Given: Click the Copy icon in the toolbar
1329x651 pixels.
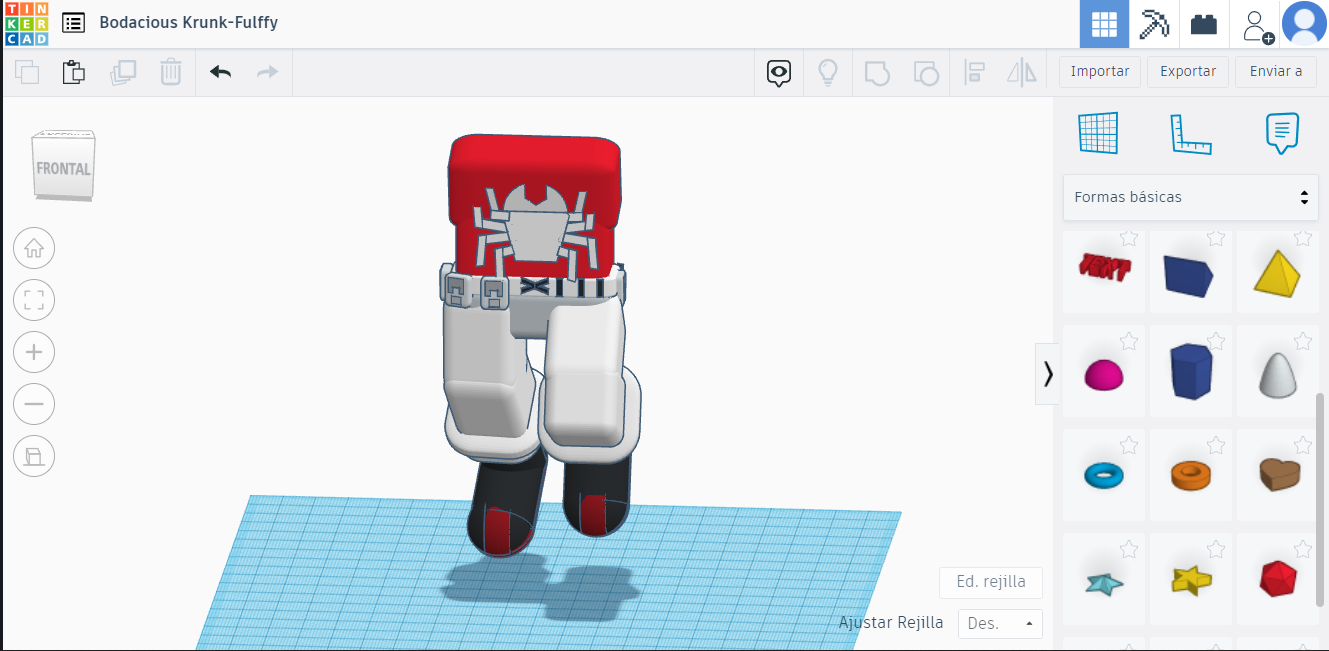Looking at the screenshot, I should point(27,72).
